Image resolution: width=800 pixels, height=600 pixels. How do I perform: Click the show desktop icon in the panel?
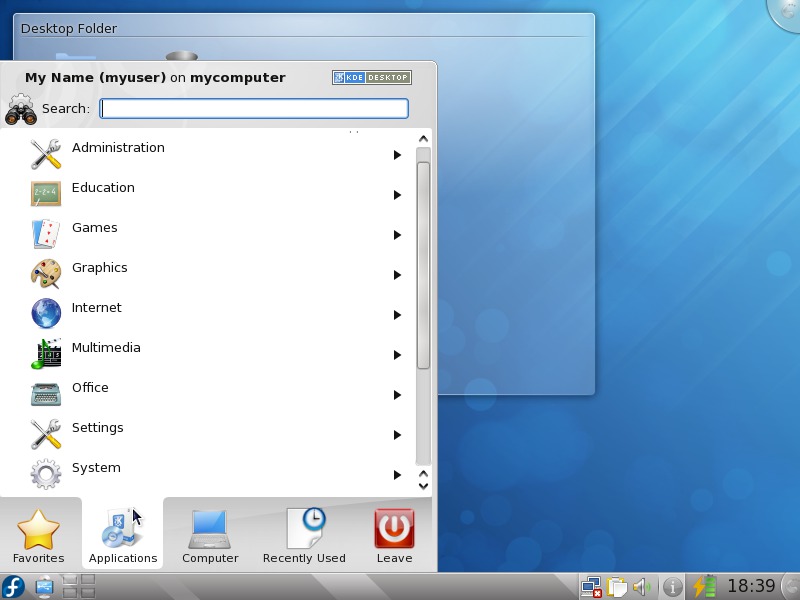coord(45,587)
